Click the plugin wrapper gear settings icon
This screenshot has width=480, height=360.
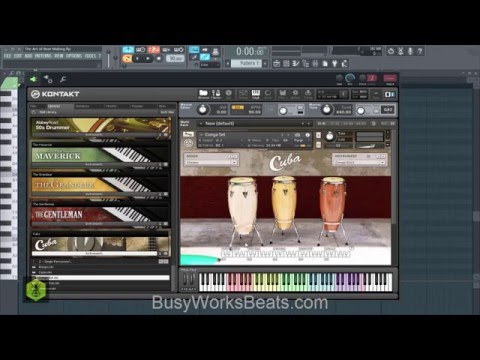[48, 79]
